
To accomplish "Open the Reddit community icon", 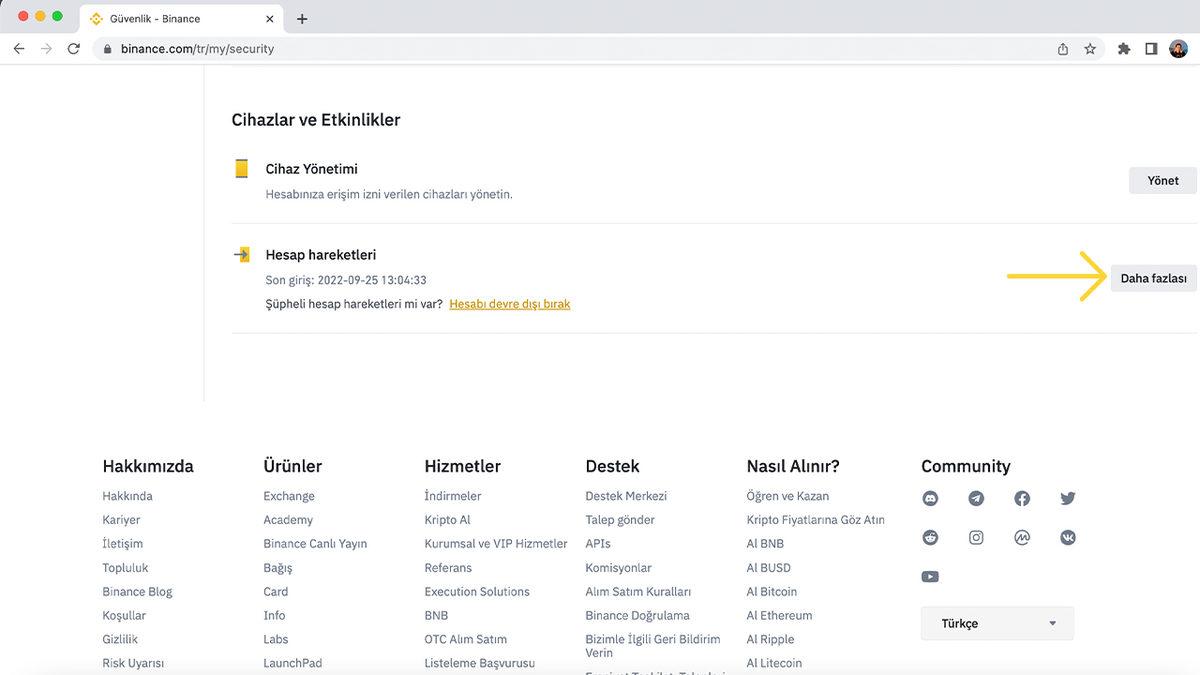I will pyautogui.click(x=930, y=537).
